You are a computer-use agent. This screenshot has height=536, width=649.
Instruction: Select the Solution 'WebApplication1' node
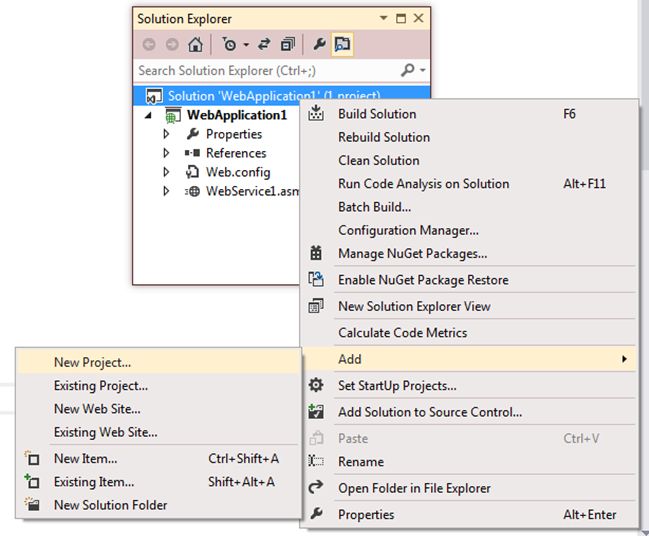pyautogui.click(x=281, y=96)
